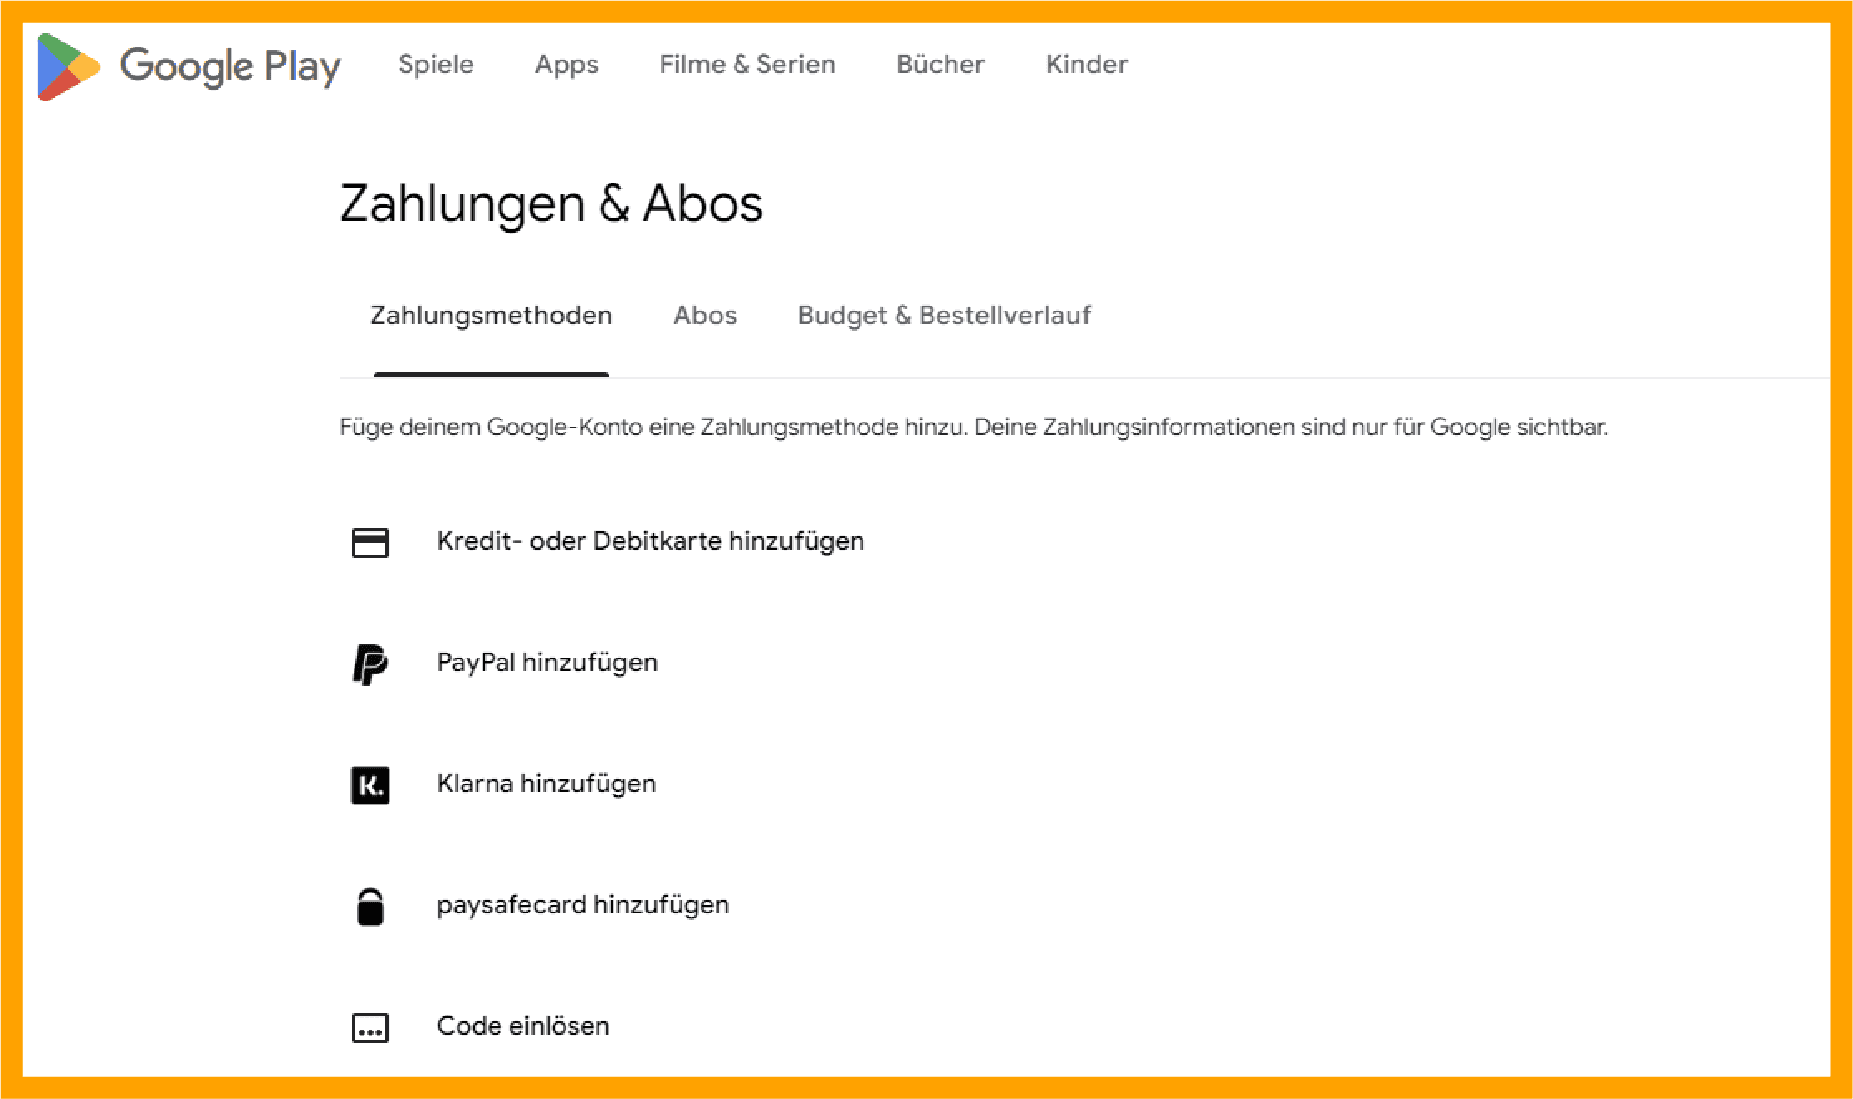Click the paysafecard lock icon

(x=370, y=907)
